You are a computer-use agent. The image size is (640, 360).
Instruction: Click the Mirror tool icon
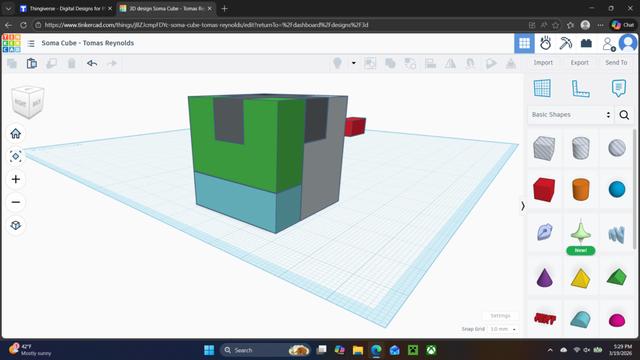(x=450, y=63)
